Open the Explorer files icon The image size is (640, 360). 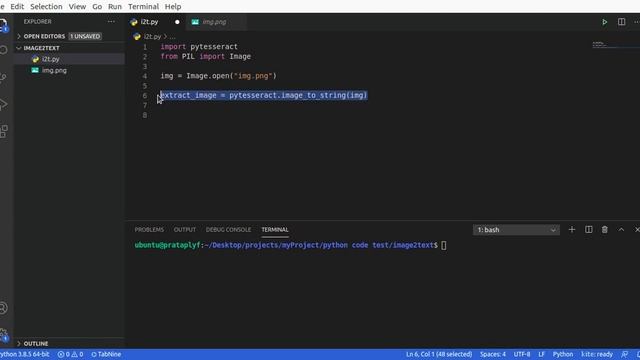4,25
